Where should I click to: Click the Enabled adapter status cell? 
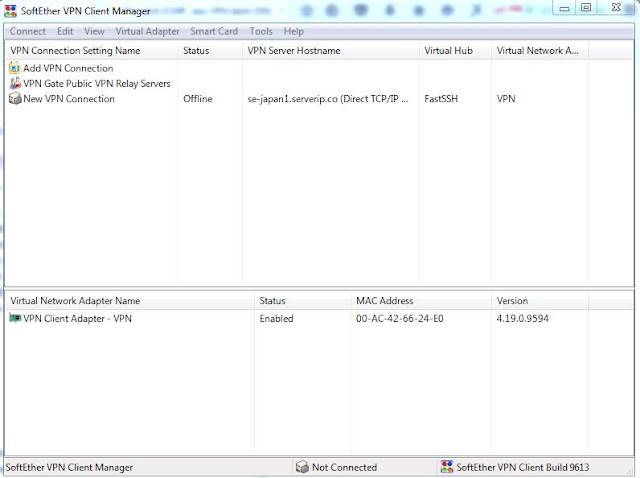(276, 318)
